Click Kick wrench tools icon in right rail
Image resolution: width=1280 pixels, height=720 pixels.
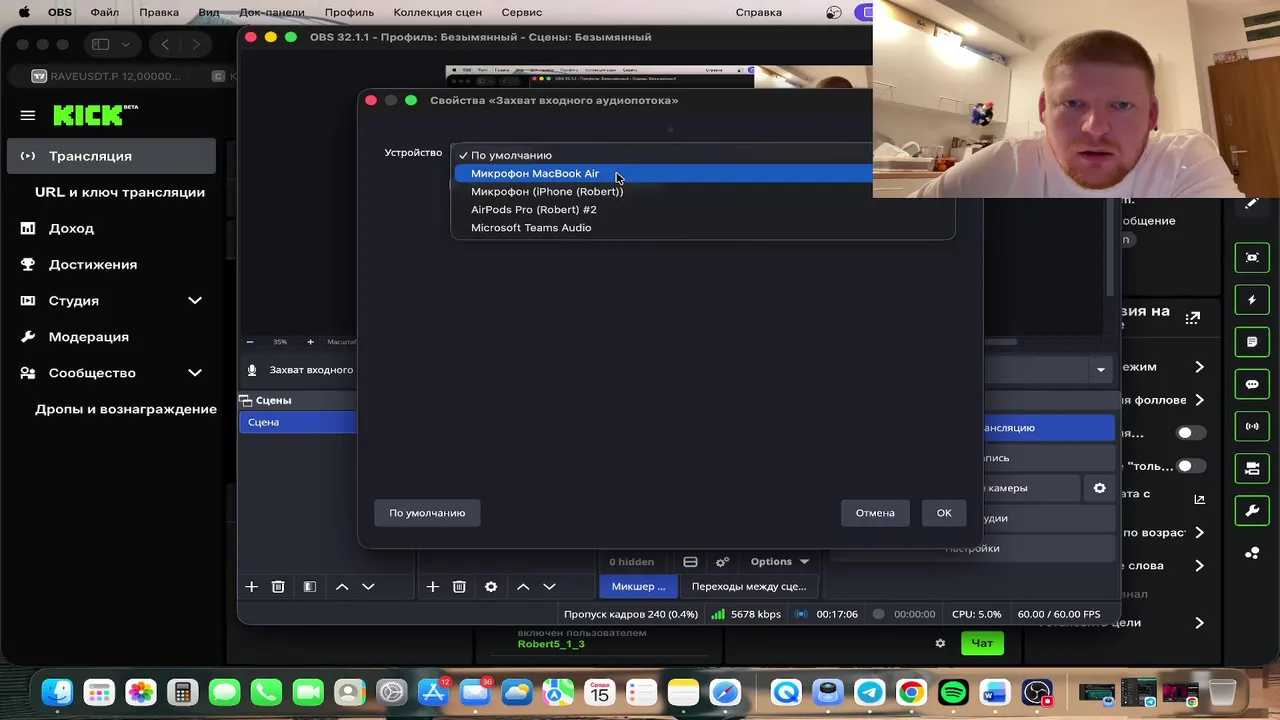(1252, 511)
